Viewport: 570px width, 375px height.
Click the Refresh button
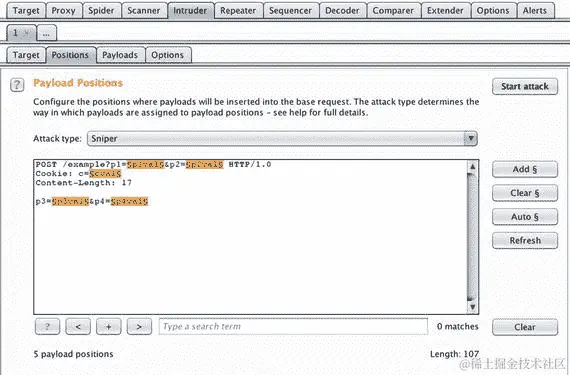(525, 240)
